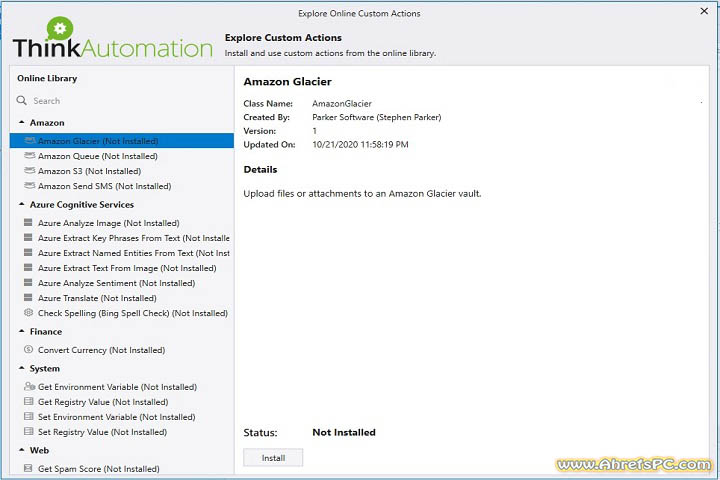This screenshot has width=720, height=480.
Task: Select Get Spam Score (Not Installed)
Action: click(122, 469)
